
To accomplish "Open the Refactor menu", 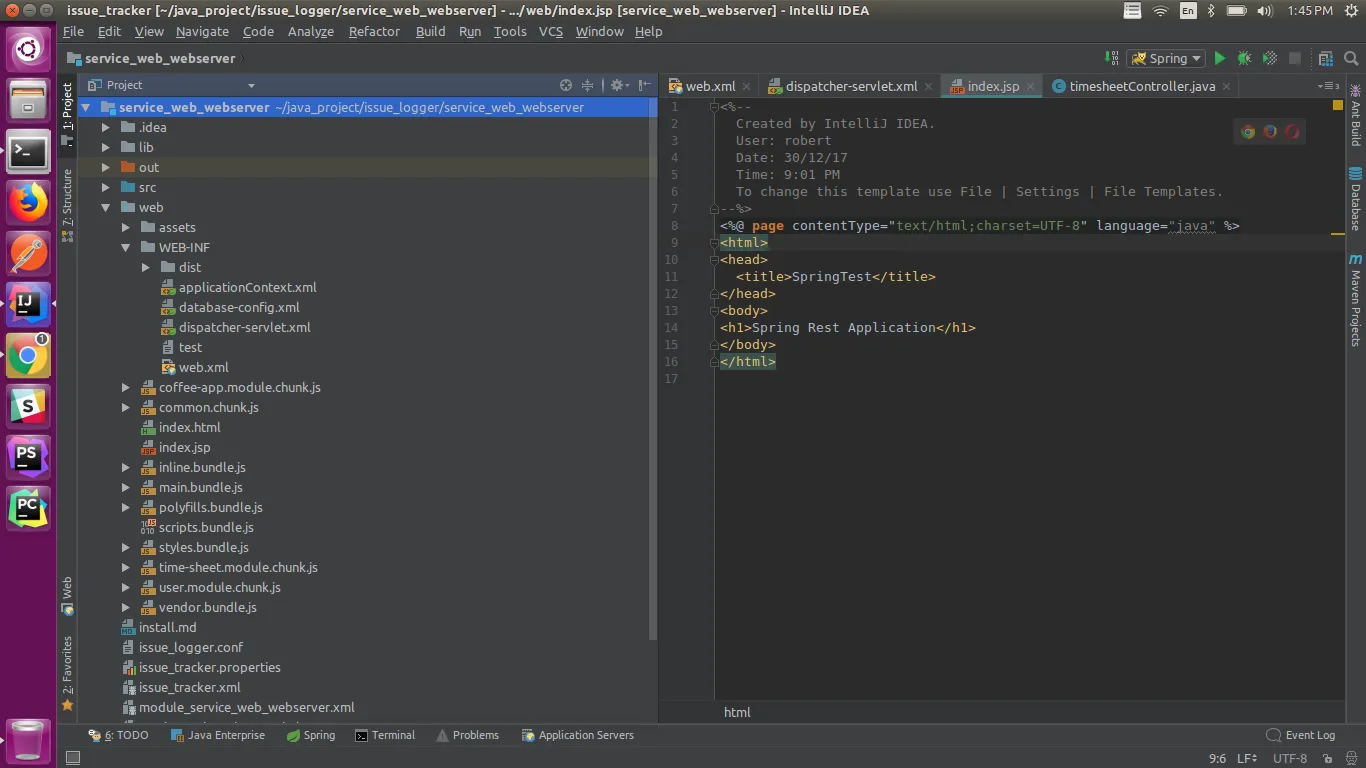I will (x=374, y=31).
